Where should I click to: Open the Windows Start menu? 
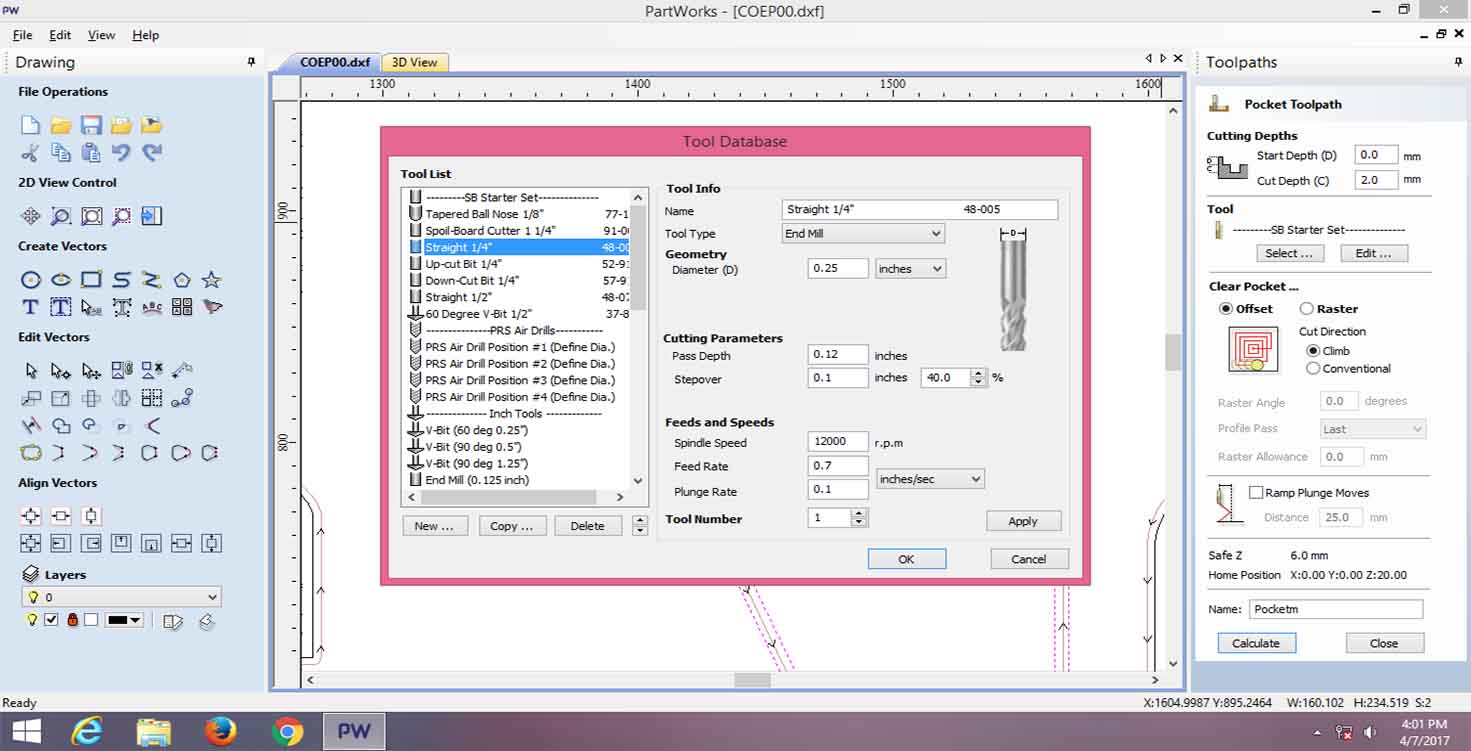pos(25,731)
